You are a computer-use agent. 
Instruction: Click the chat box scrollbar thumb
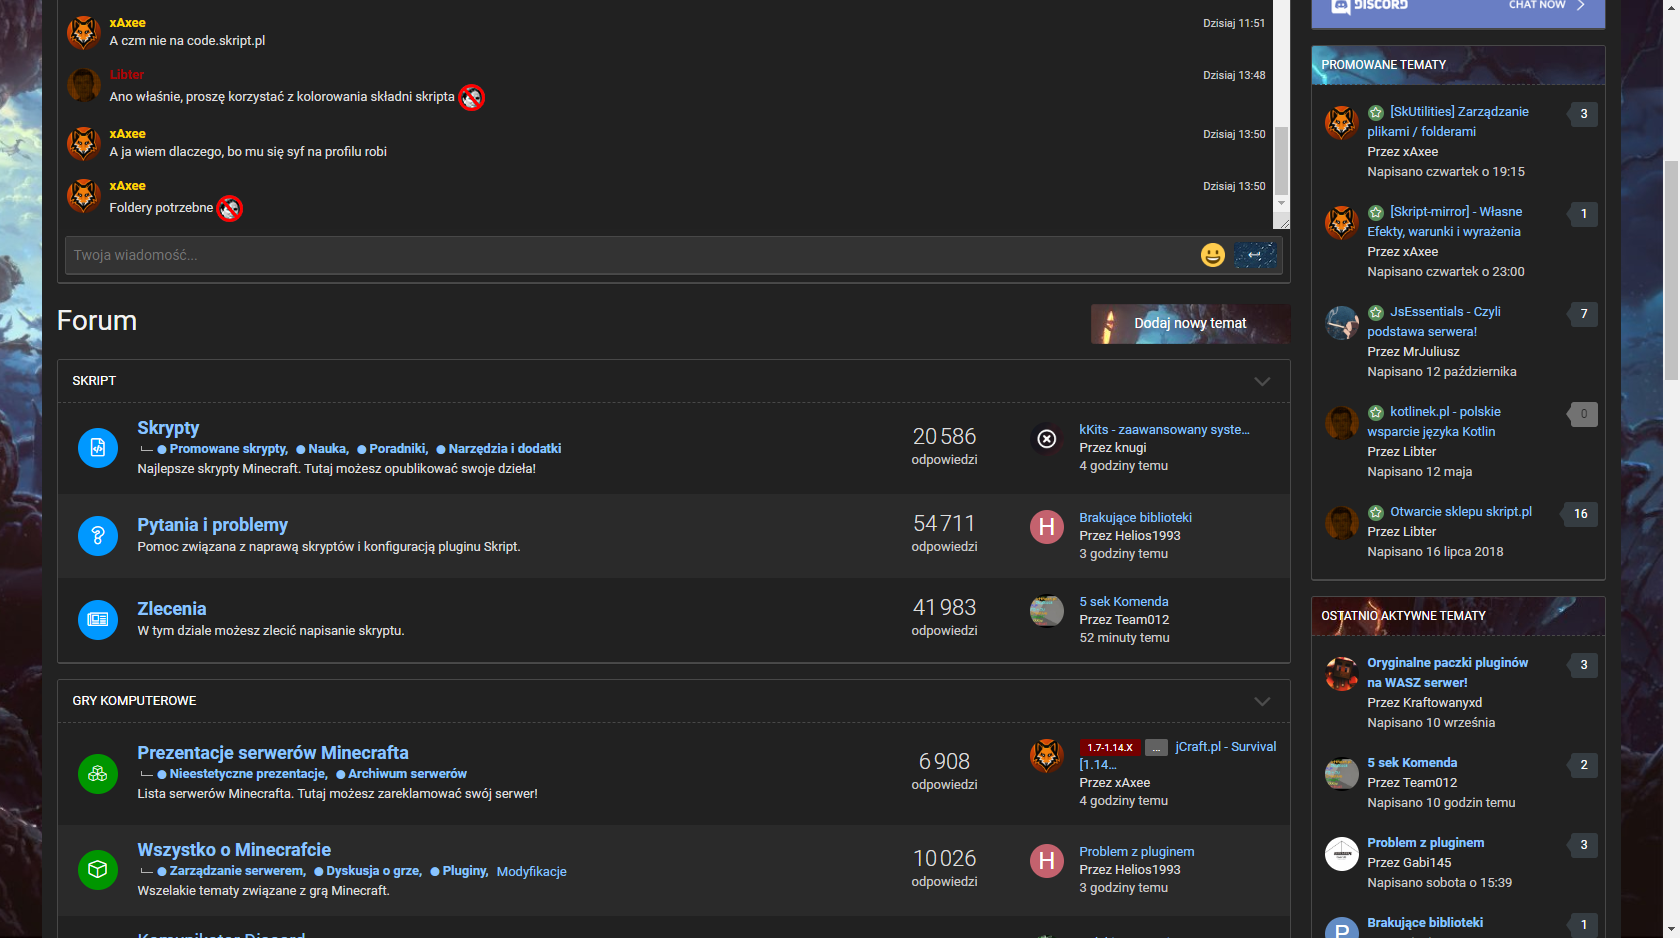pos(1281,160)
